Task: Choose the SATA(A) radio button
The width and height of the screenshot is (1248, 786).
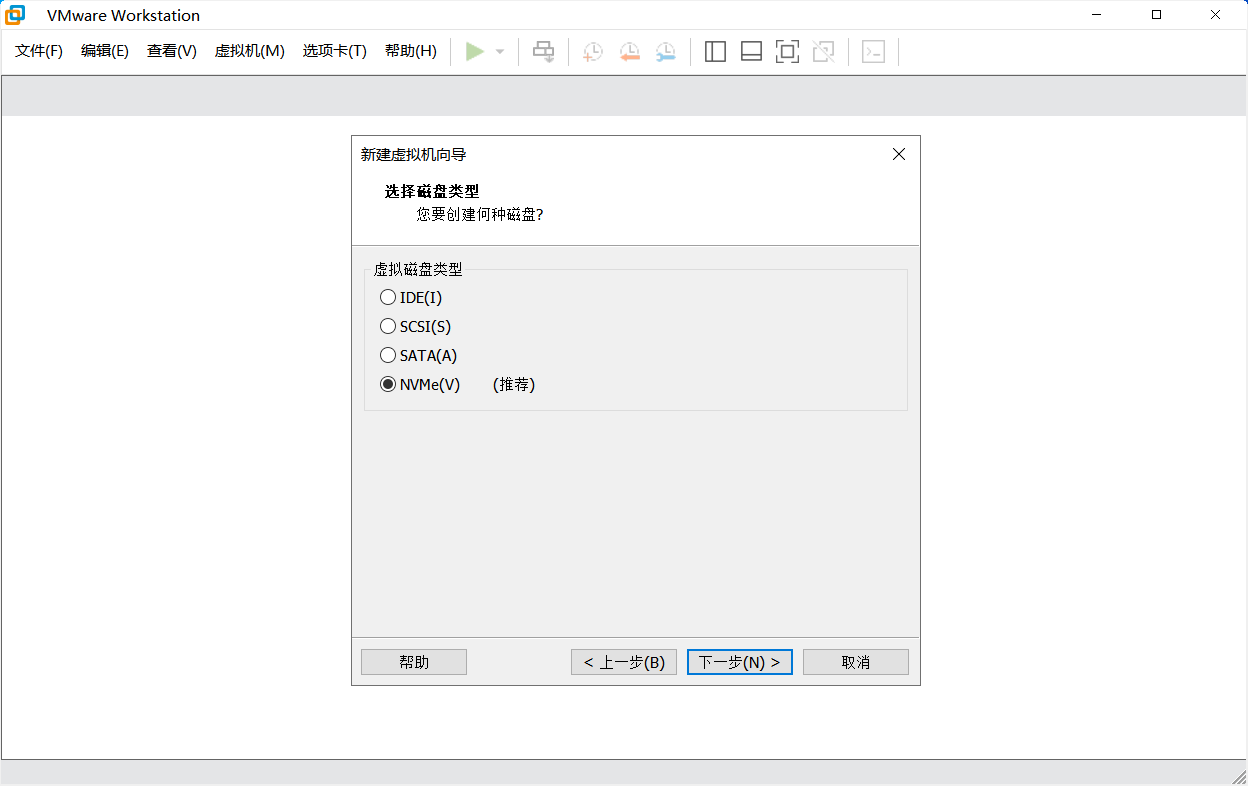Action: coord(388,355)
